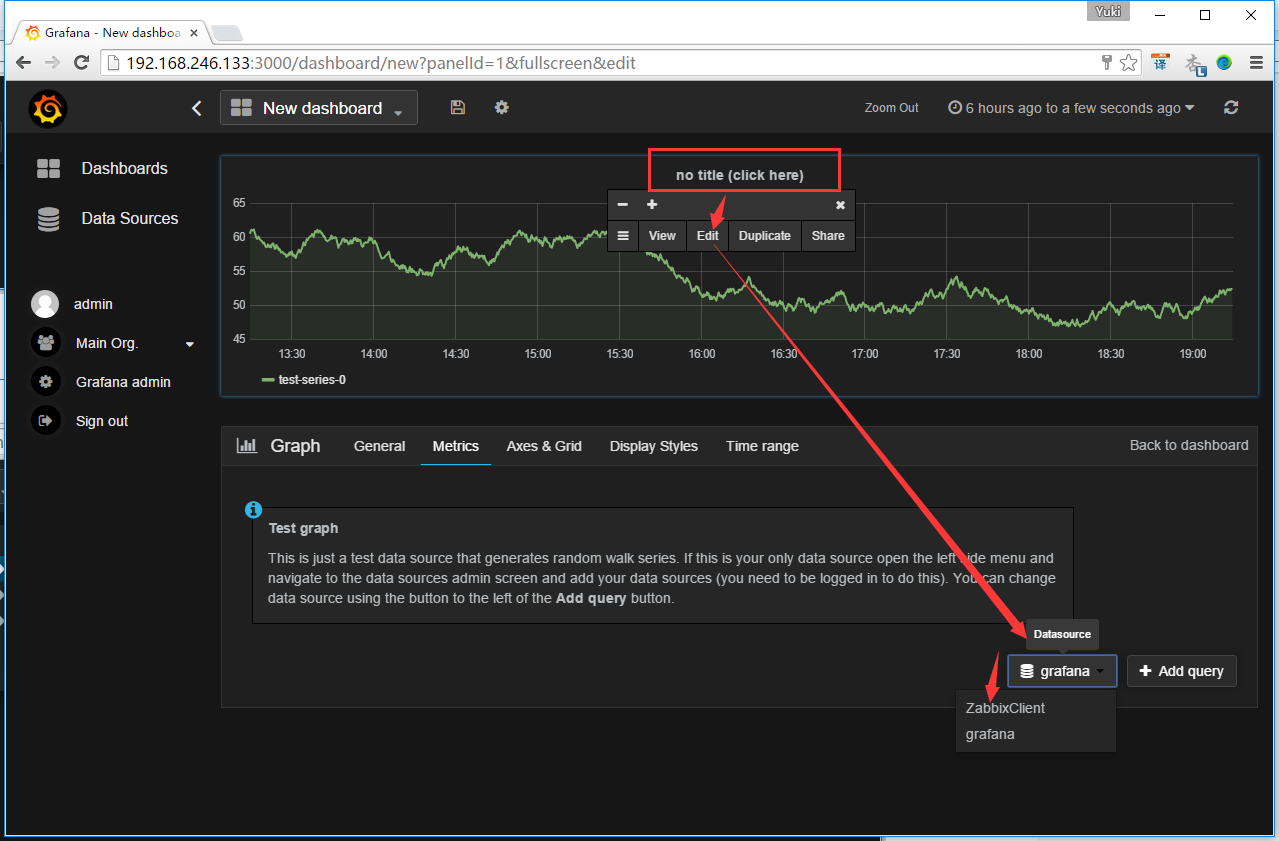Collapse the side menu with the chevron
Screen dimensions: 1279x841
[197, 108]
